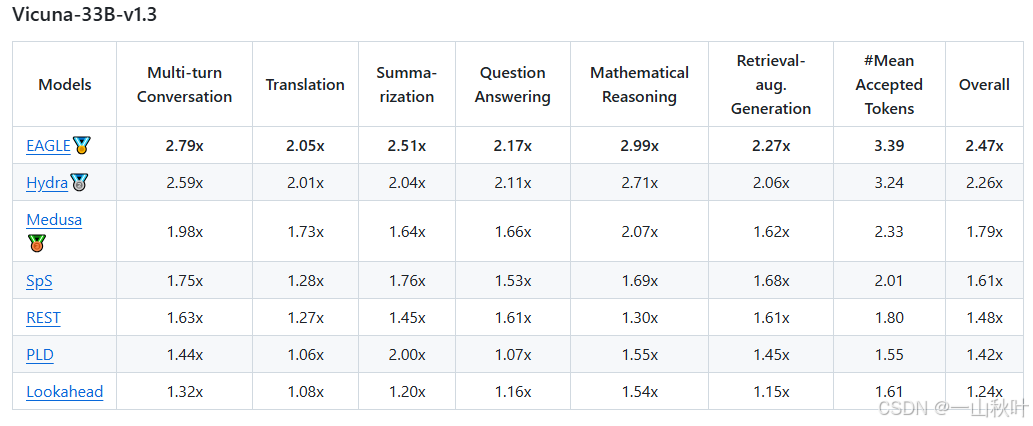Click PLD's 2.00x Summarization cell
The image size is (1033, 426).
pyautogui.click(x=406, y=355)
